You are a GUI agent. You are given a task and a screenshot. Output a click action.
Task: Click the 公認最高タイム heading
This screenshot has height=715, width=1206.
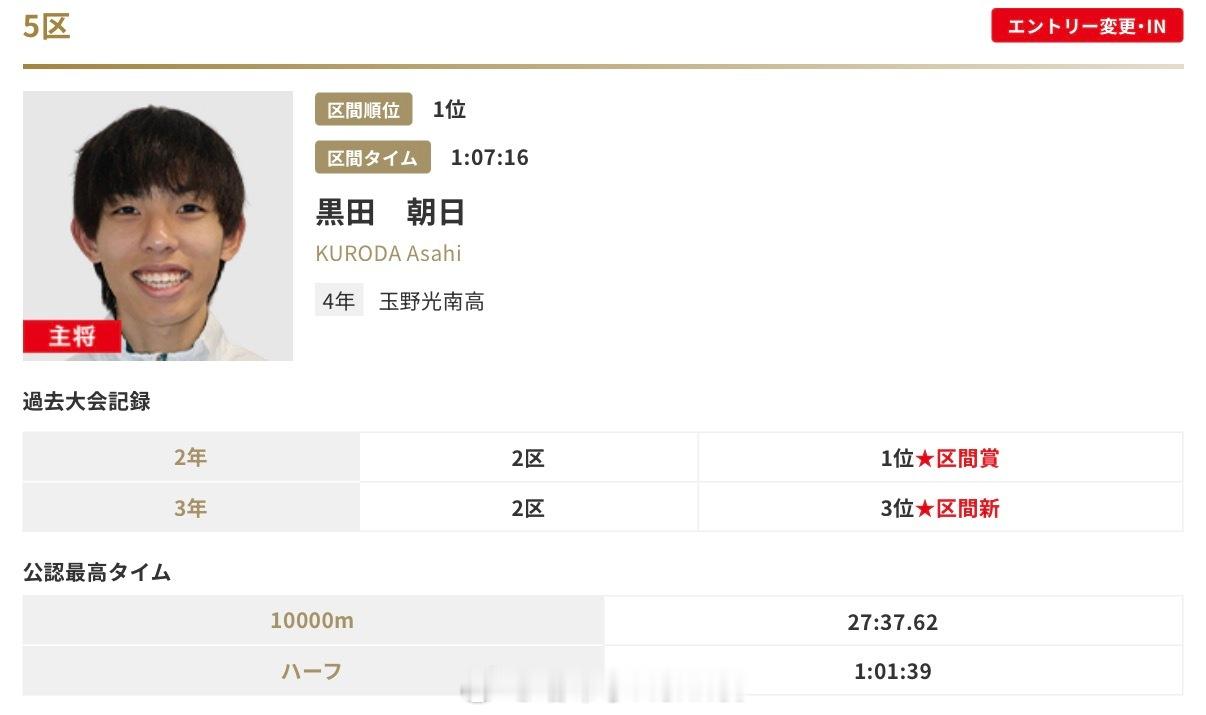coord(97,573)
